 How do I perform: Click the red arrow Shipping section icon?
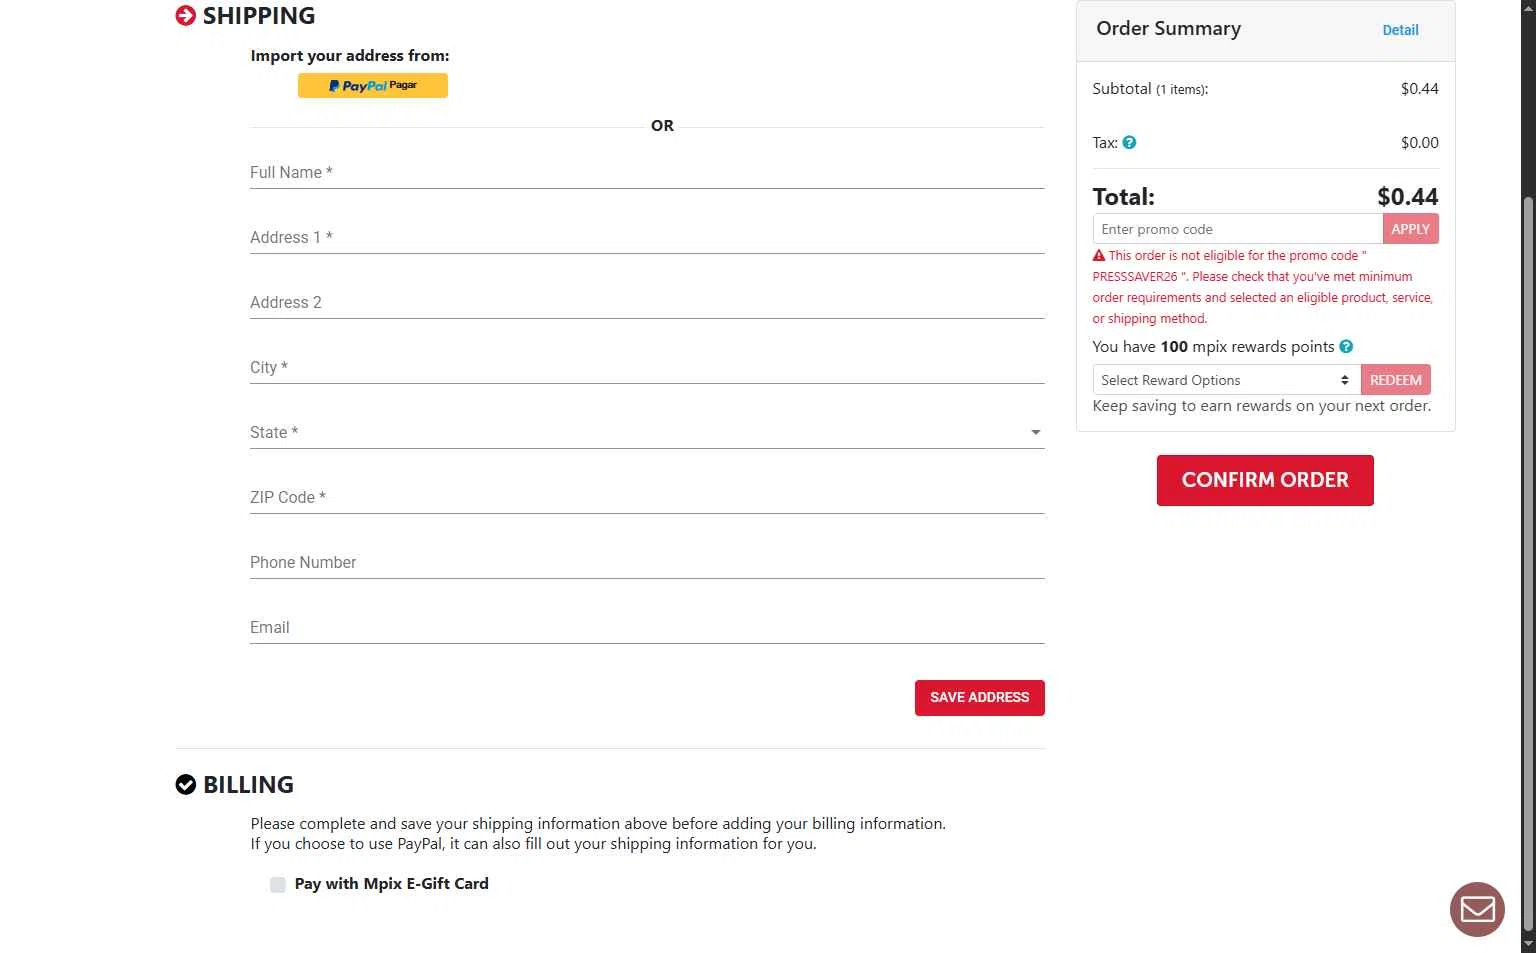pyautogui.click(x=185, y=15)
